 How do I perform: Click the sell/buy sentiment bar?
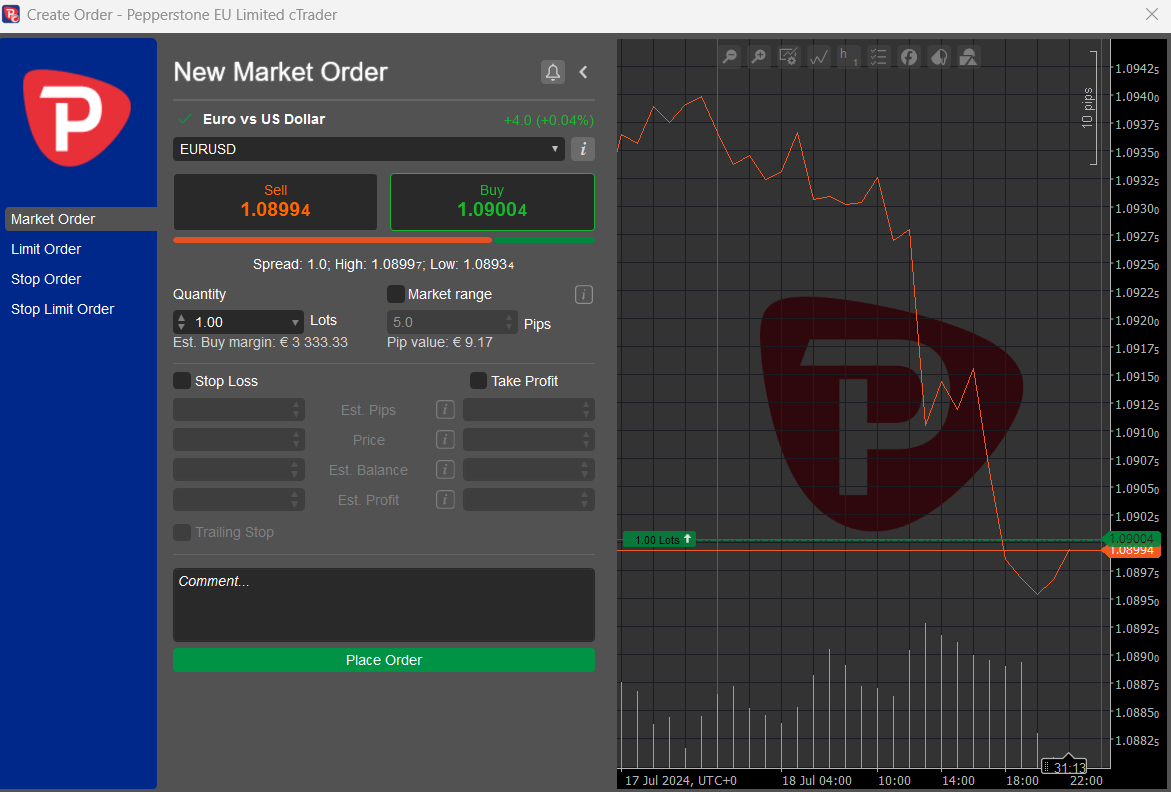click(384, 240)
